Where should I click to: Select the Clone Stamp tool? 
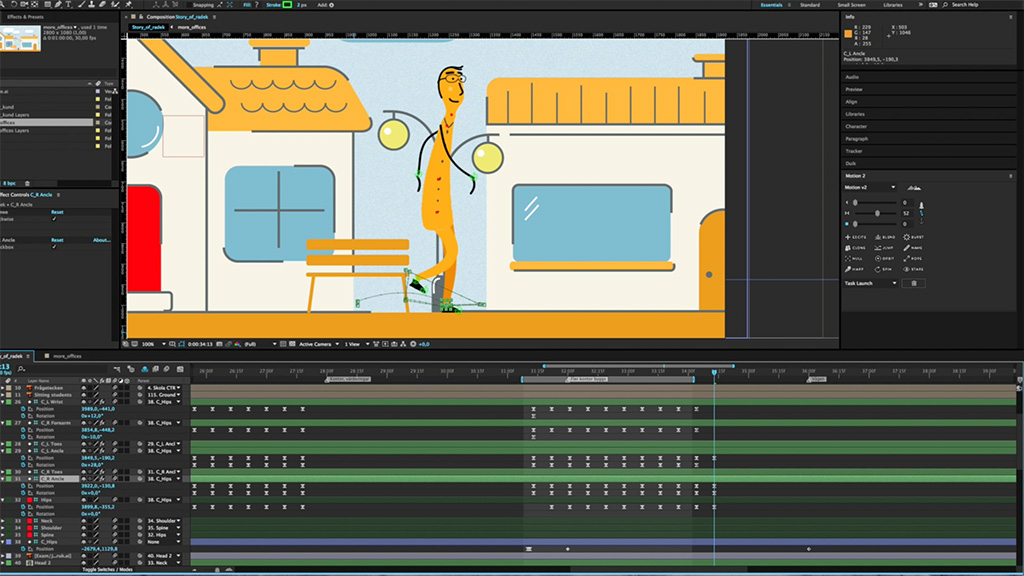[x=92, y=5]
